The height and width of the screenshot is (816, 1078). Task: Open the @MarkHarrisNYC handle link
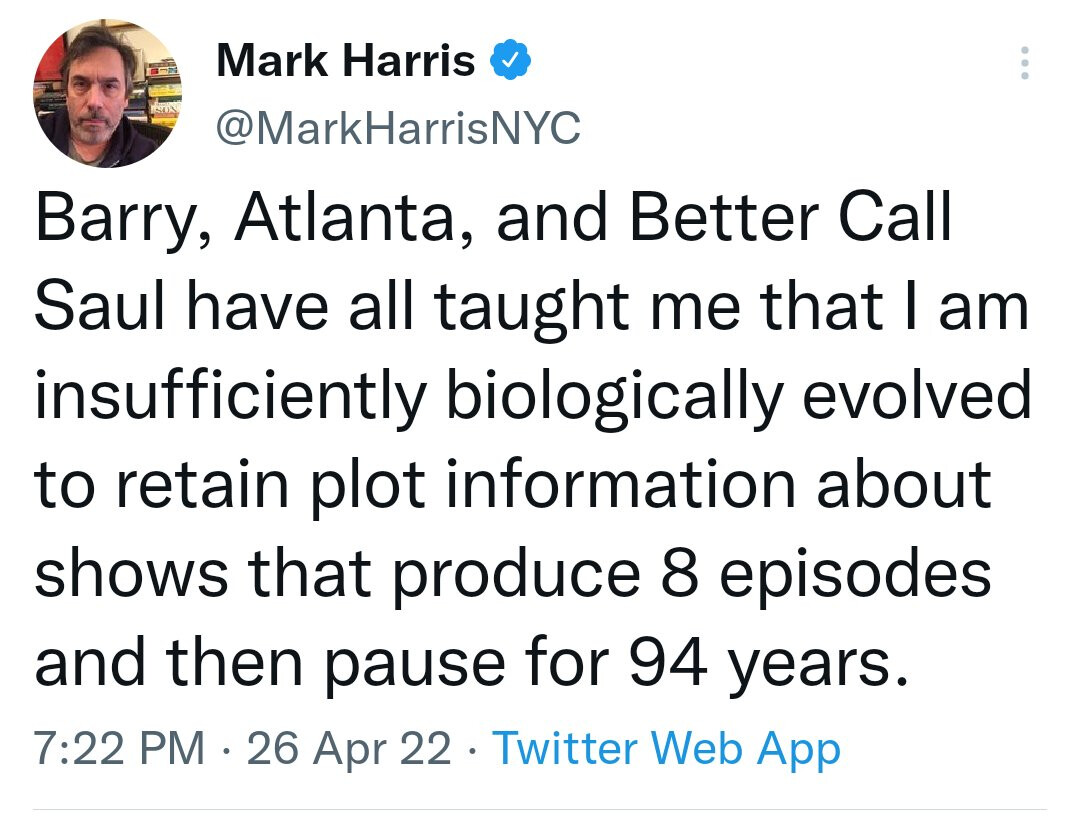398,127
